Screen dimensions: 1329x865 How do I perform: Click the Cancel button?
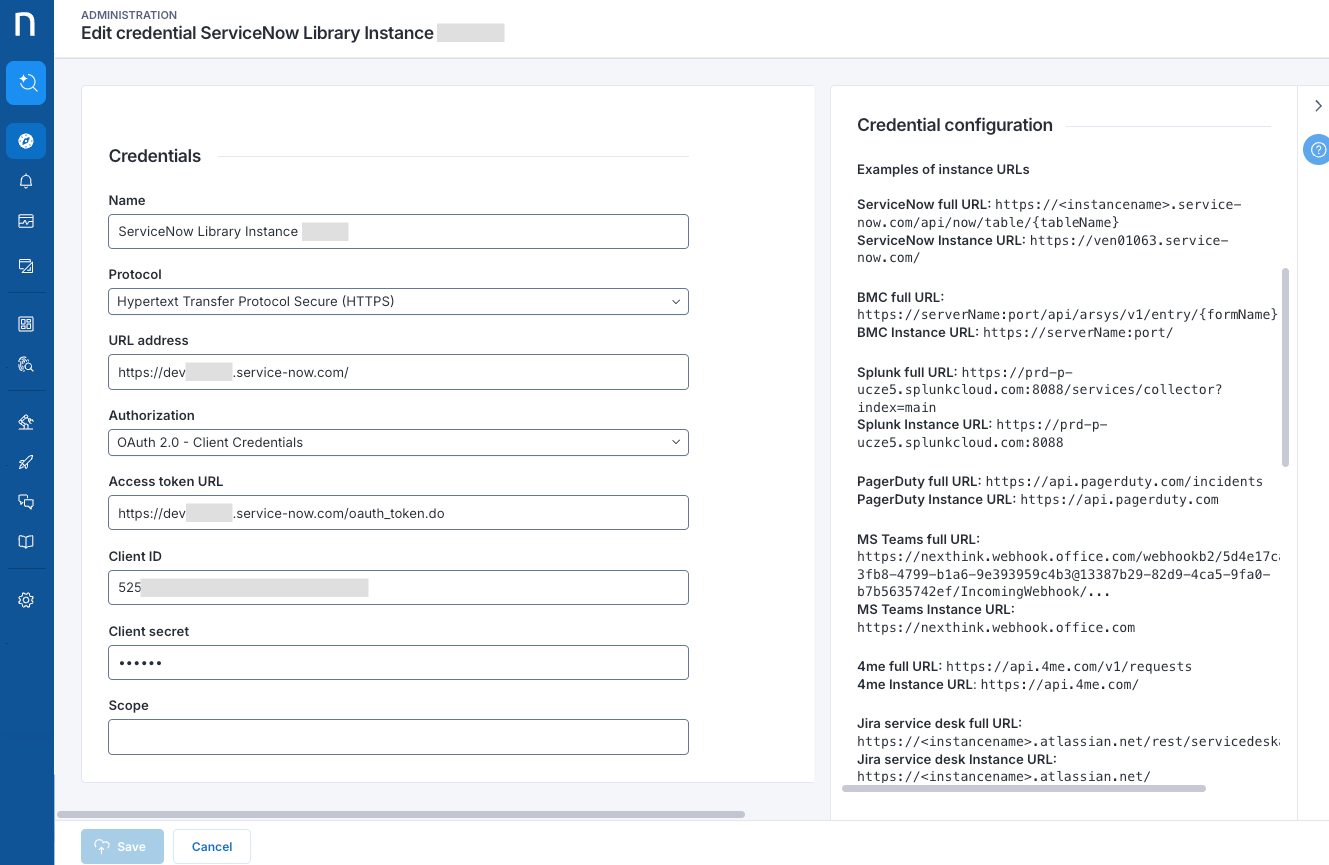[212, 846]
